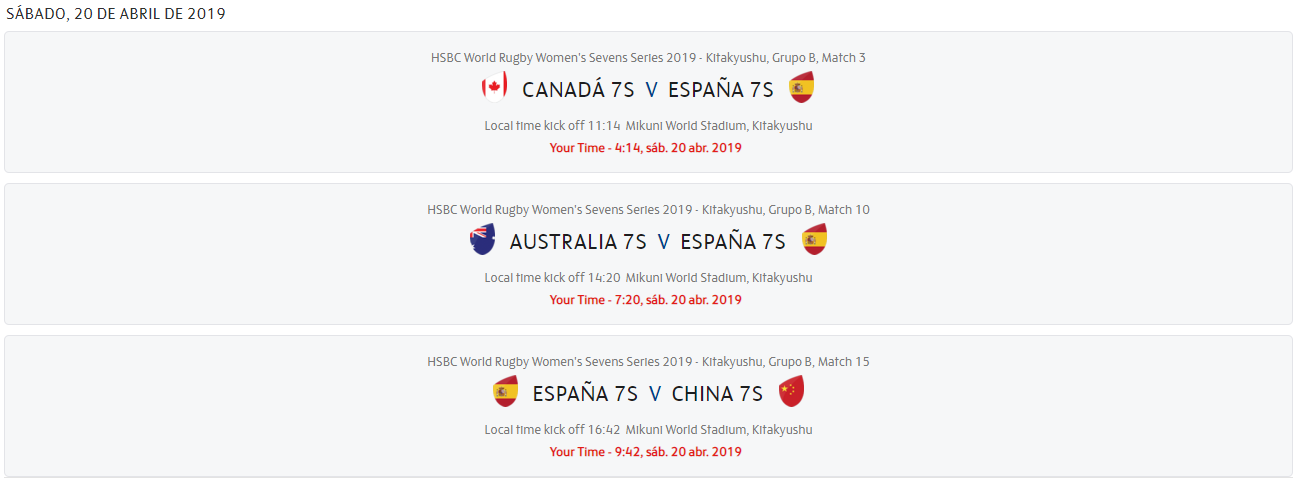Click the Grupo B, Match 15 tournament title
The width and height of the screenshot is (1298, 483).
tap(648, 362)
